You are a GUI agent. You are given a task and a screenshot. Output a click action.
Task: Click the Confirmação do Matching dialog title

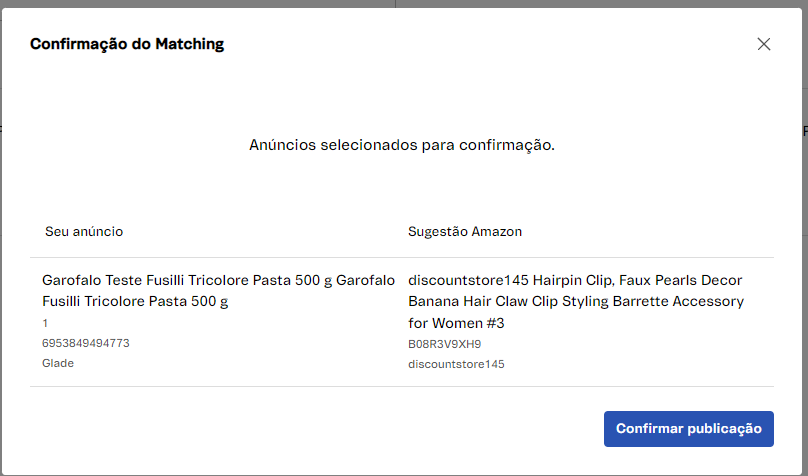pos(127,44)
